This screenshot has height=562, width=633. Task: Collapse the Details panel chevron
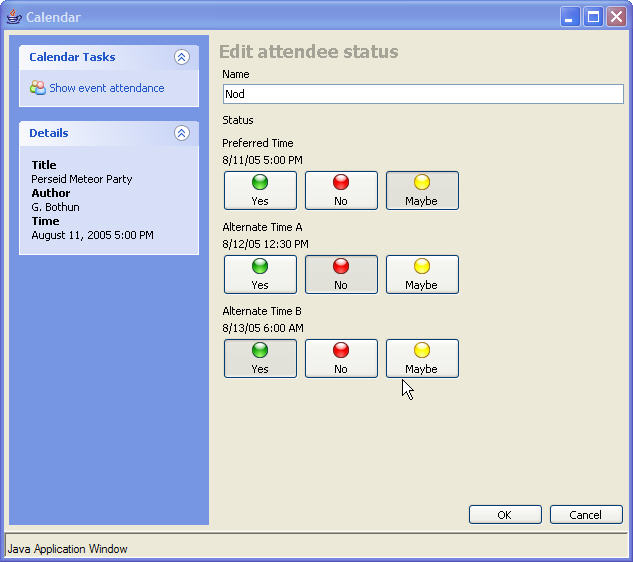(182, 133)
